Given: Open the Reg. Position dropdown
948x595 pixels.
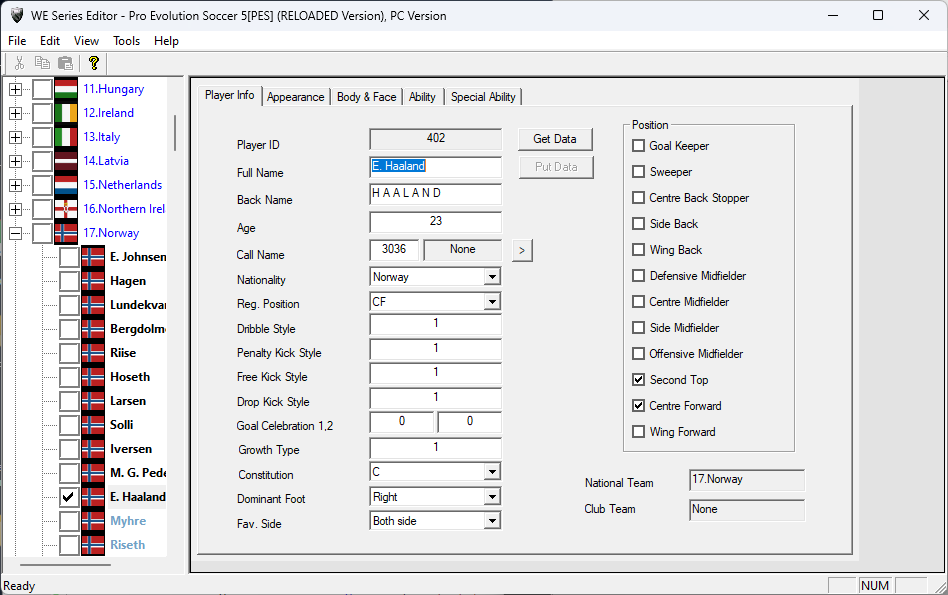Looking at the screenshot, I should (x=492, y=302).
